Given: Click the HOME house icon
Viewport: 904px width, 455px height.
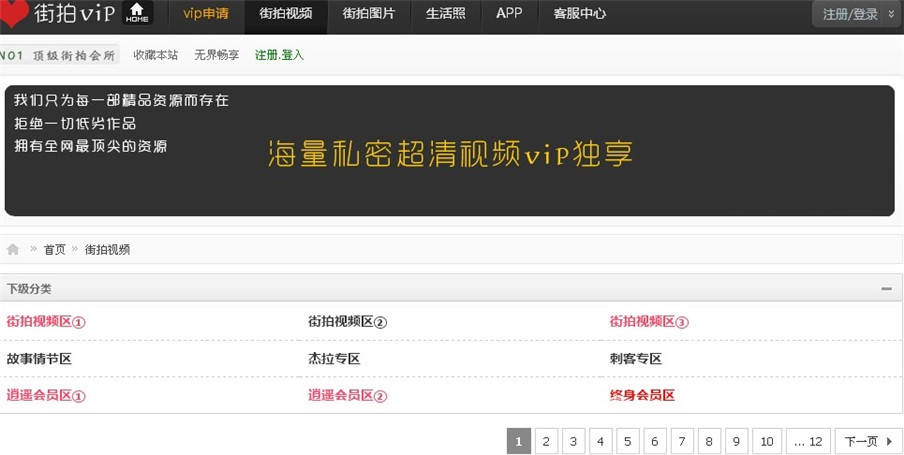Looking at the screenshot, I should pos(137,13).
